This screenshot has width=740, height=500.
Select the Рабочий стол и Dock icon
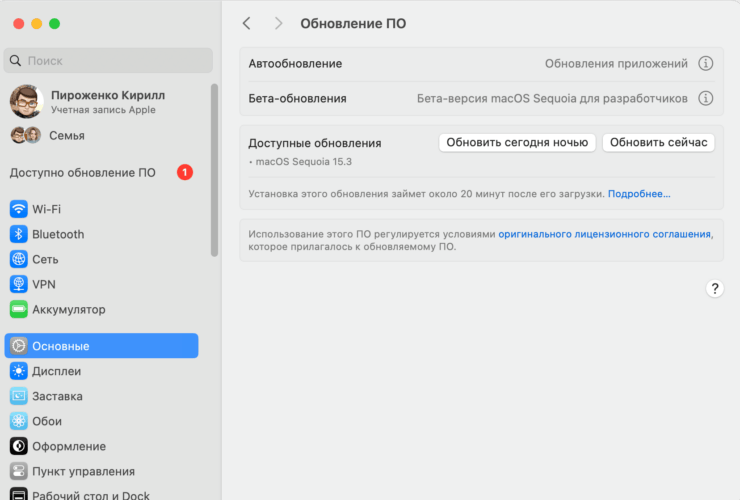[18, 494]
